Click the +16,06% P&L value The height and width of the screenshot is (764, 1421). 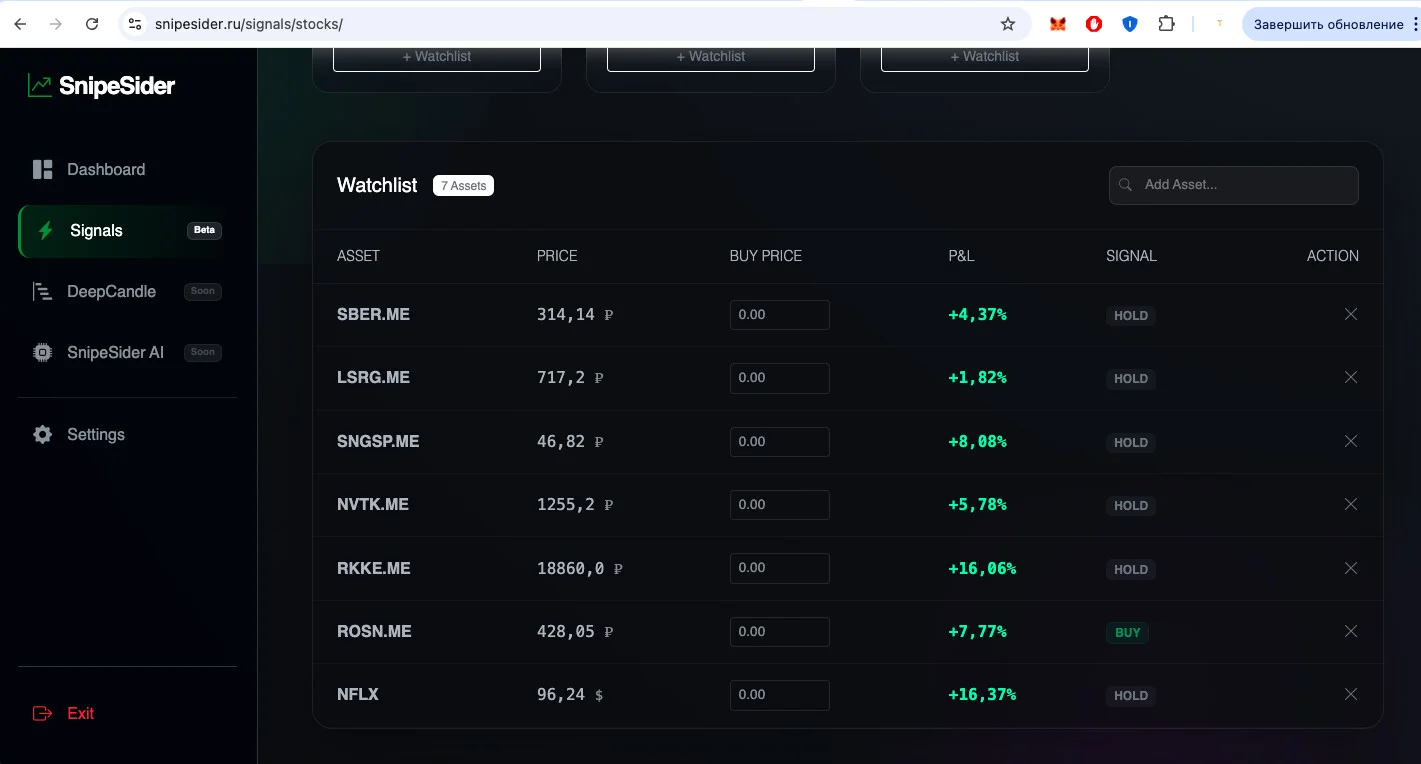tap(982, 568)
